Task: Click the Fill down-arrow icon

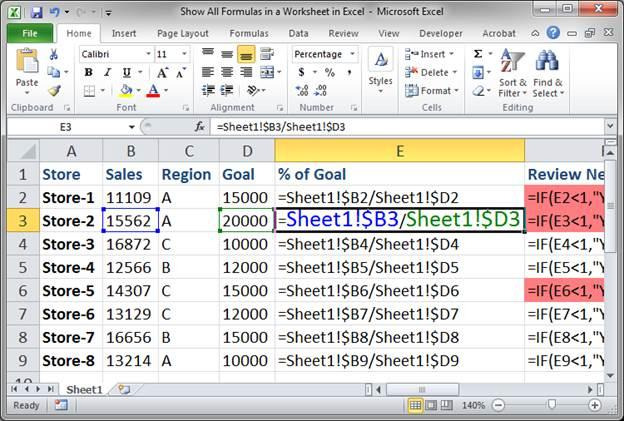Action: pos(478,72)
